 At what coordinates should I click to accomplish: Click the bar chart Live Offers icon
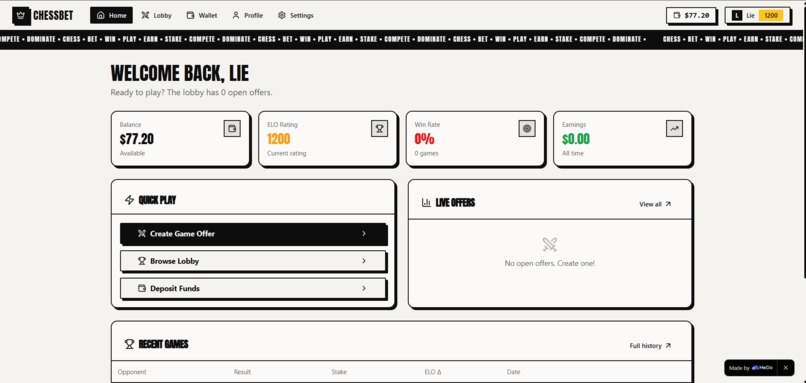(x=426, y=203)
